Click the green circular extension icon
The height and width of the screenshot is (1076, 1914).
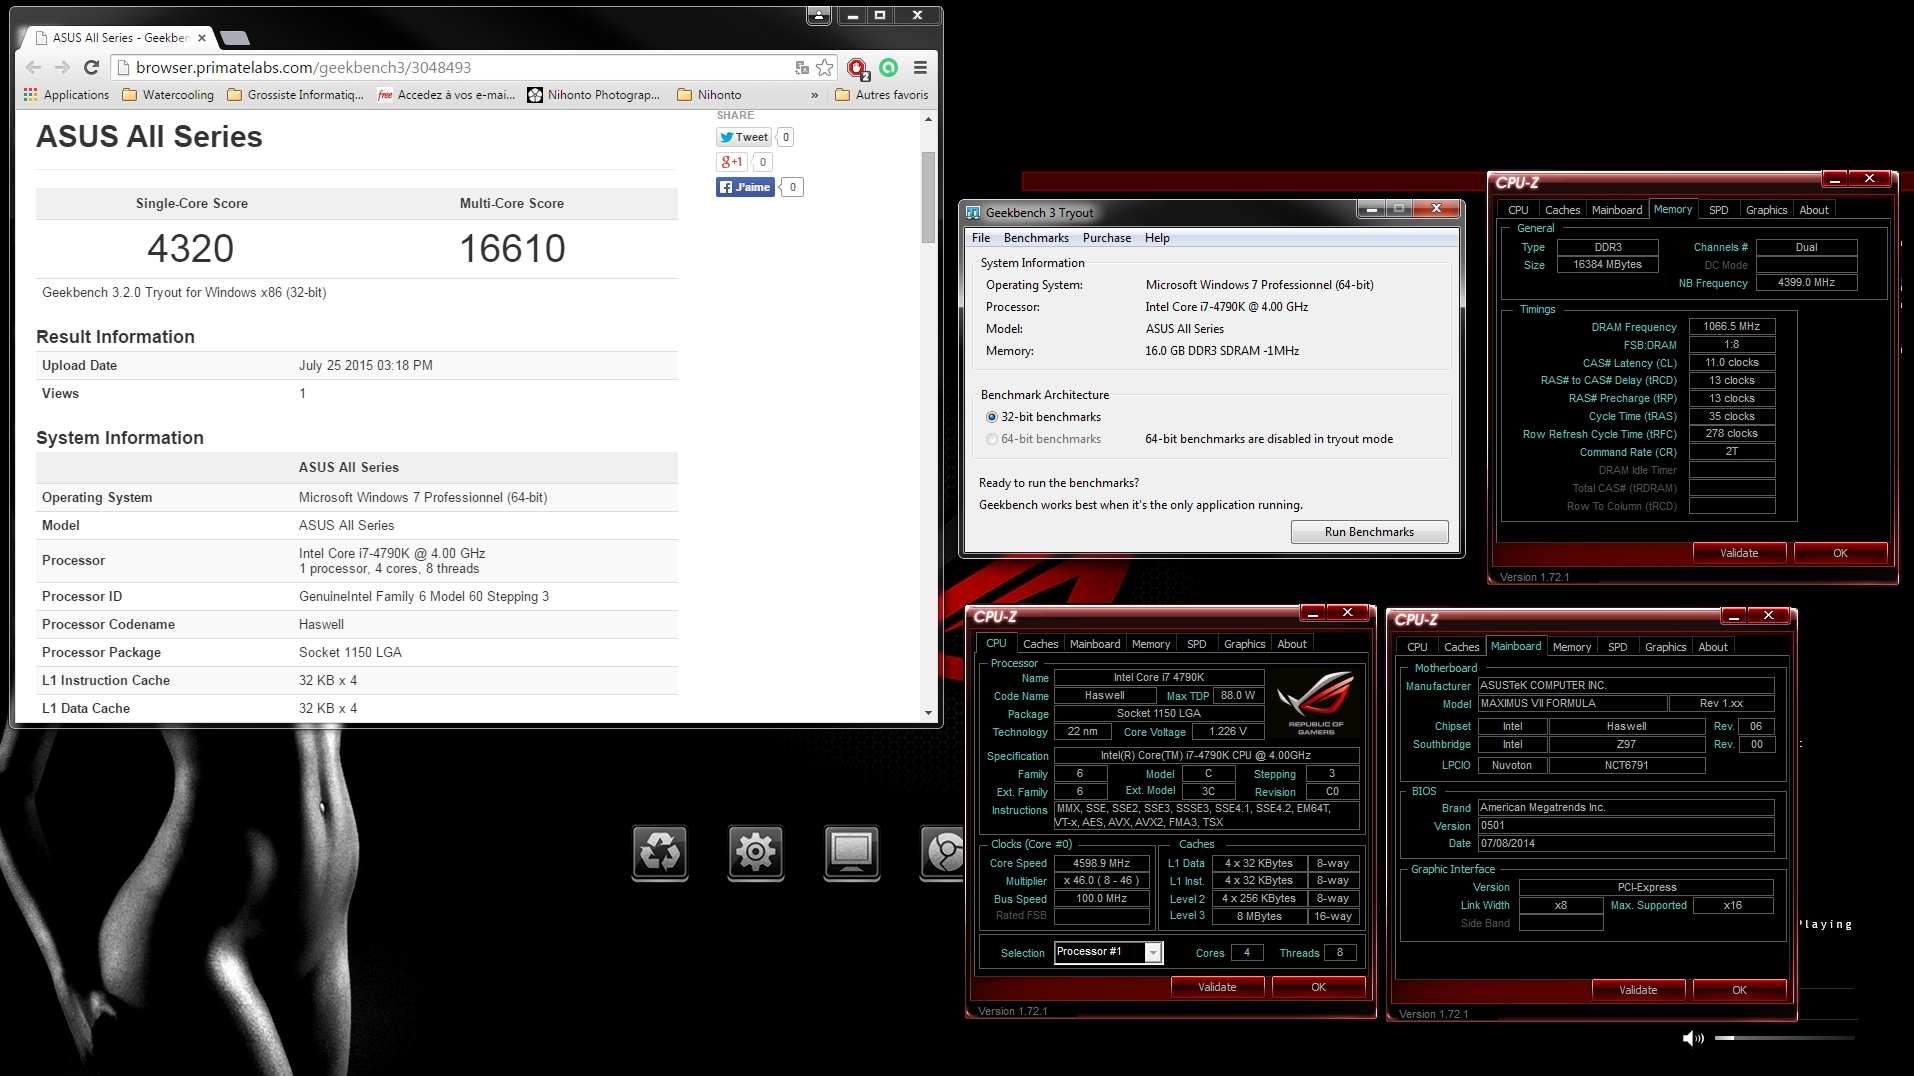pos(888,67)
